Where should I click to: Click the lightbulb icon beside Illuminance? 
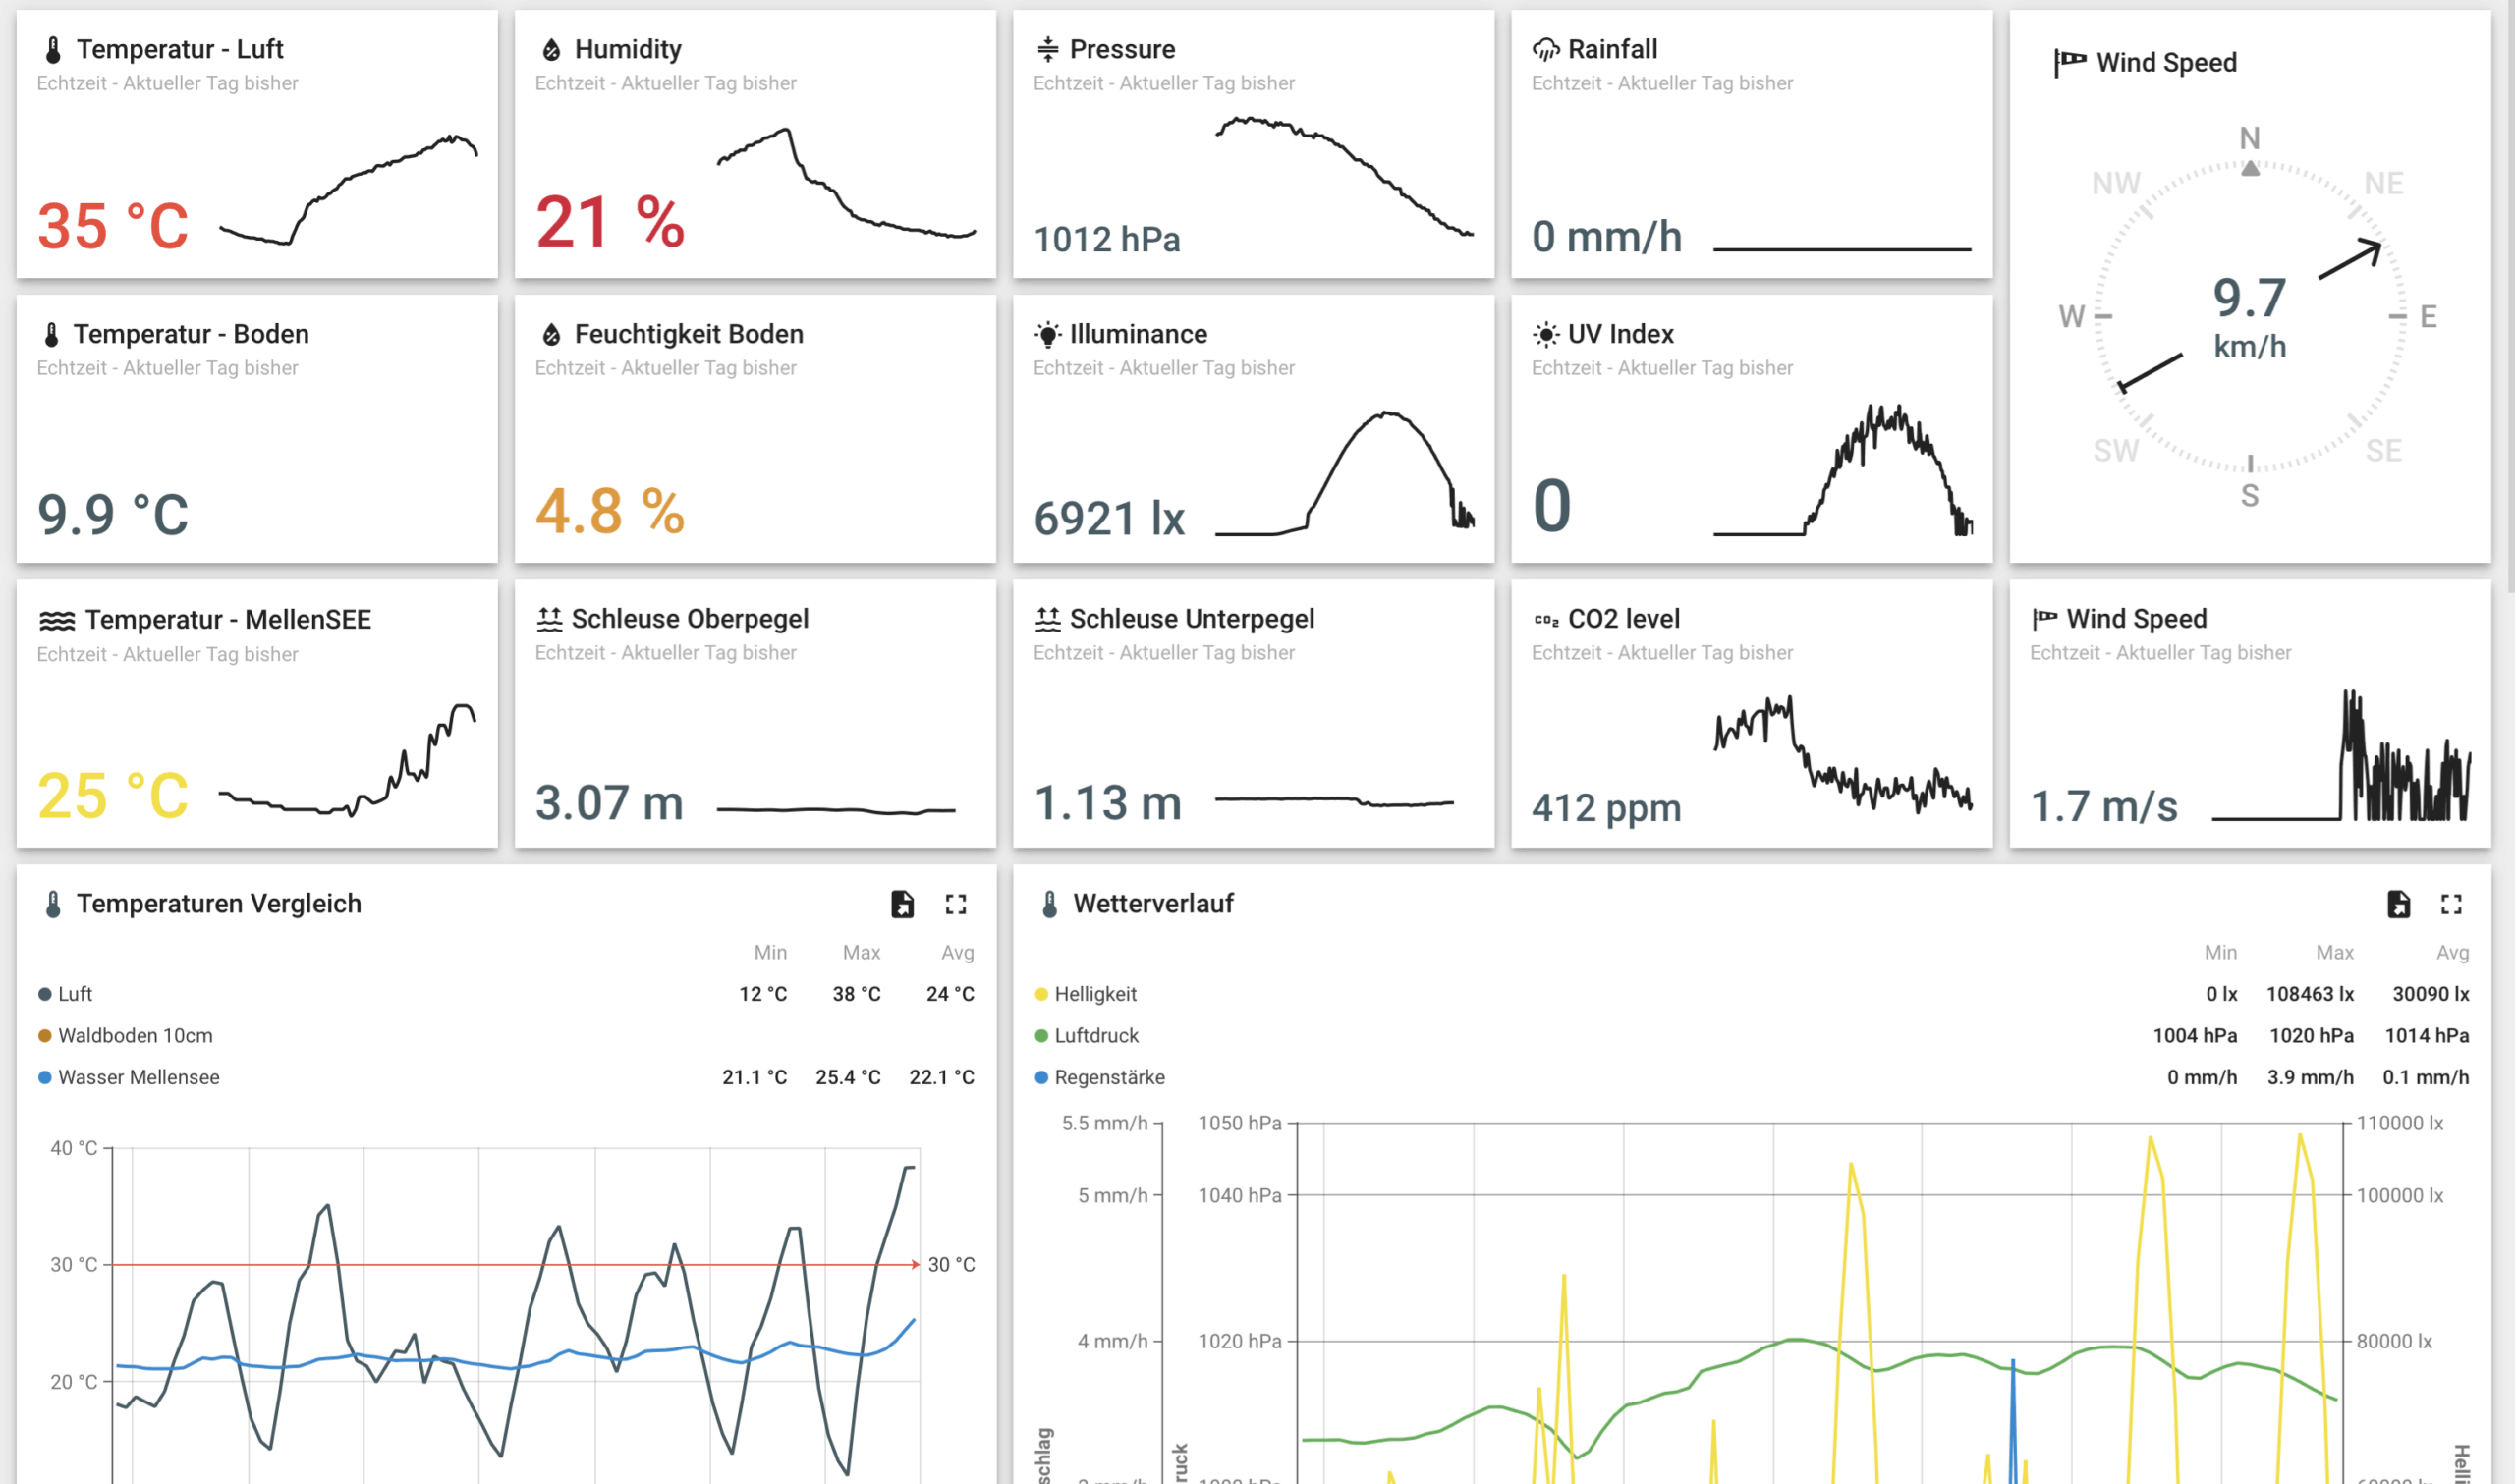[1047, 334]
